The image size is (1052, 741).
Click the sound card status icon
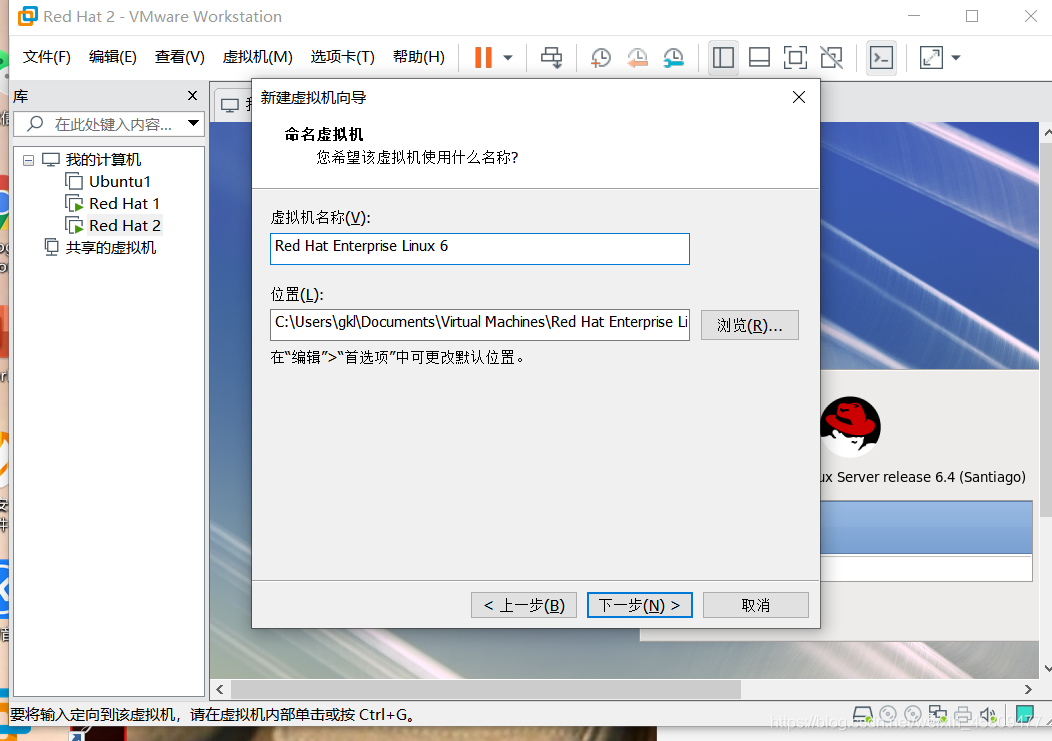pyautogui.click(x=988, y=714)
